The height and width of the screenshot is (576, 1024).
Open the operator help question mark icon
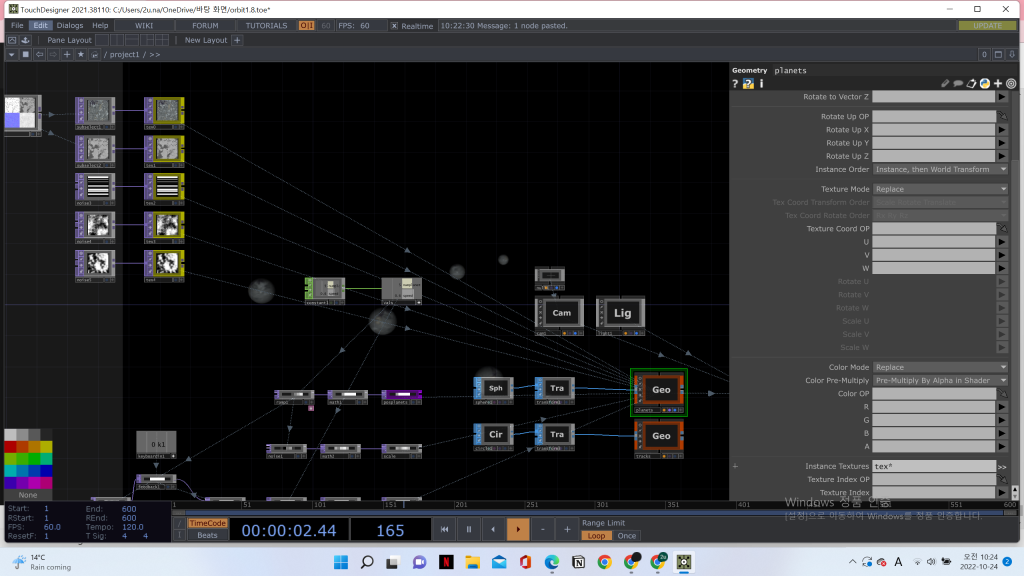click(x=736, y=84)
